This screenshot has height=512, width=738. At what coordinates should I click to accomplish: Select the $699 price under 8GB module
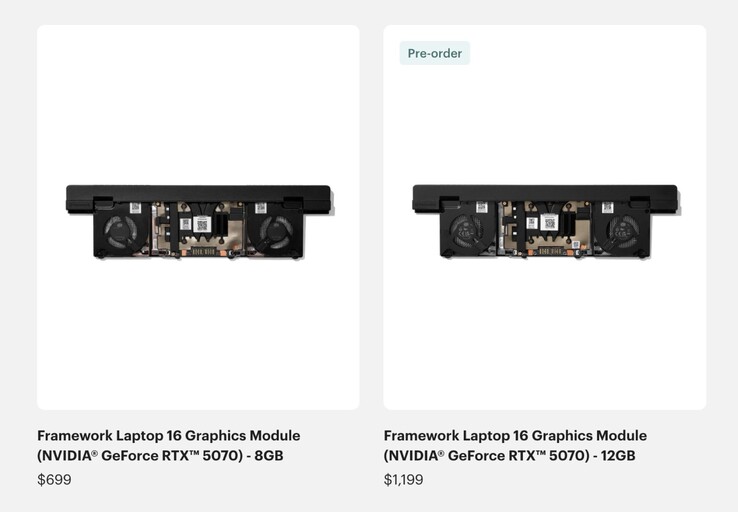coord(55,480)
